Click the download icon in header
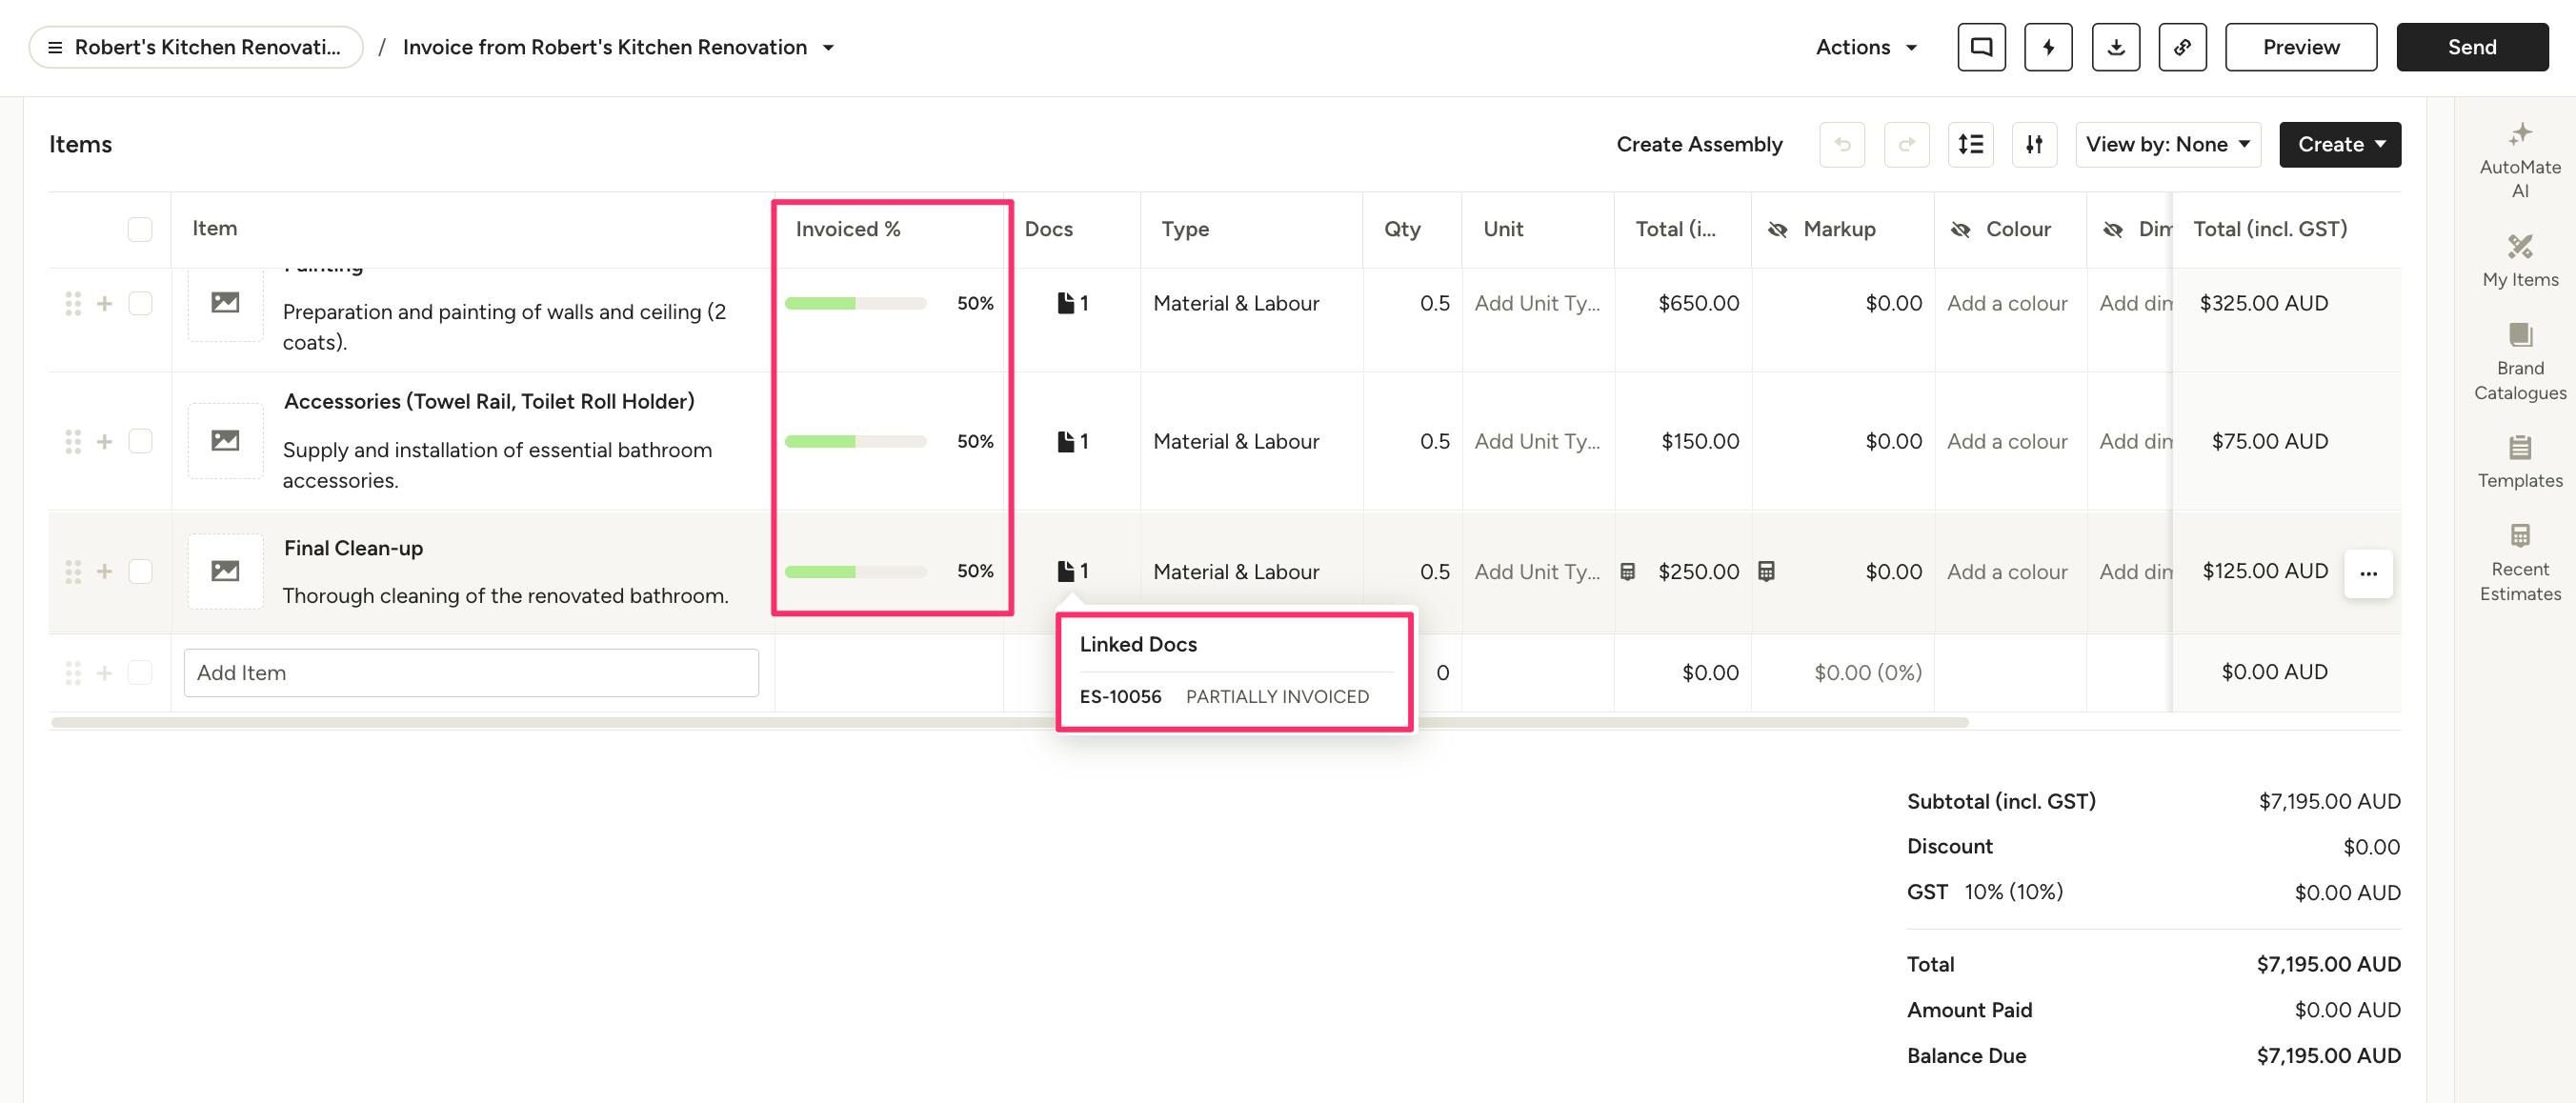2576x1103 pixels. tap(2115, 47)
